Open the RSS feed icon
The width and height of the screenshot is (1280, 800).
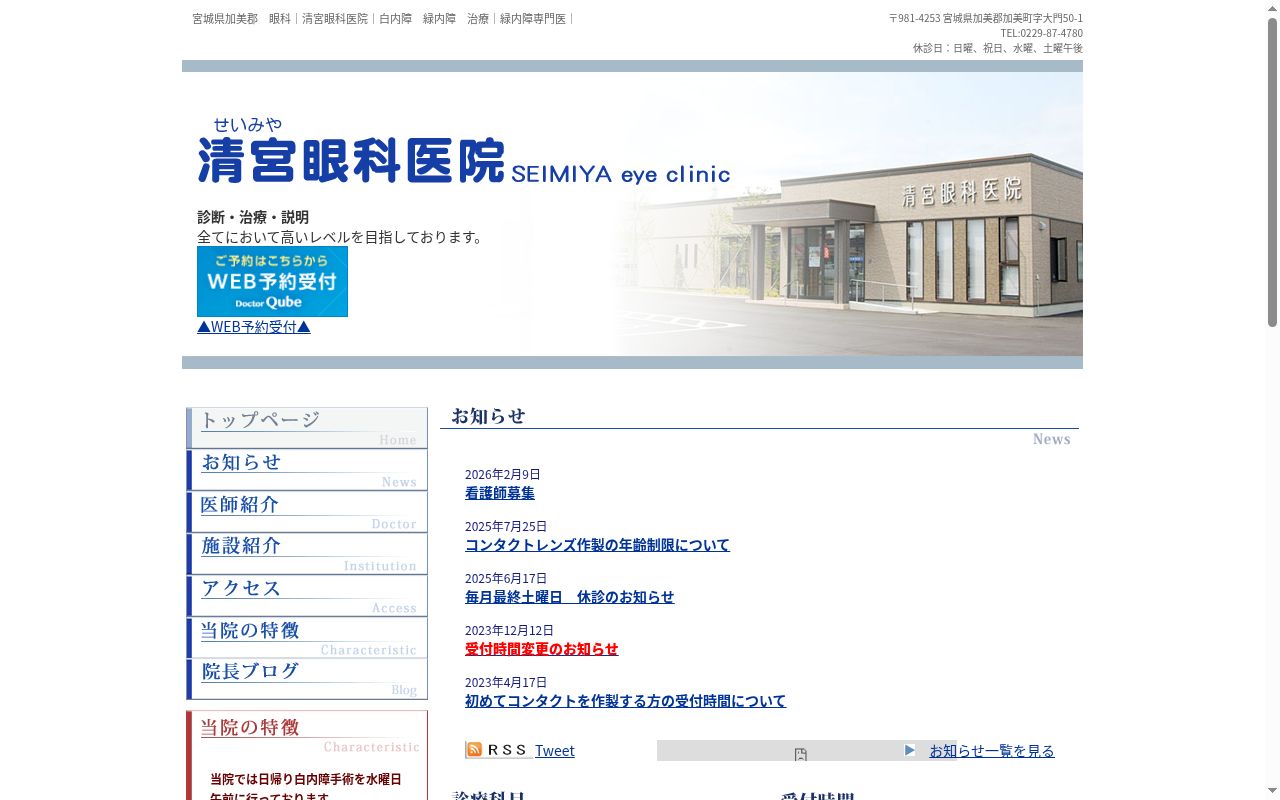498,750
